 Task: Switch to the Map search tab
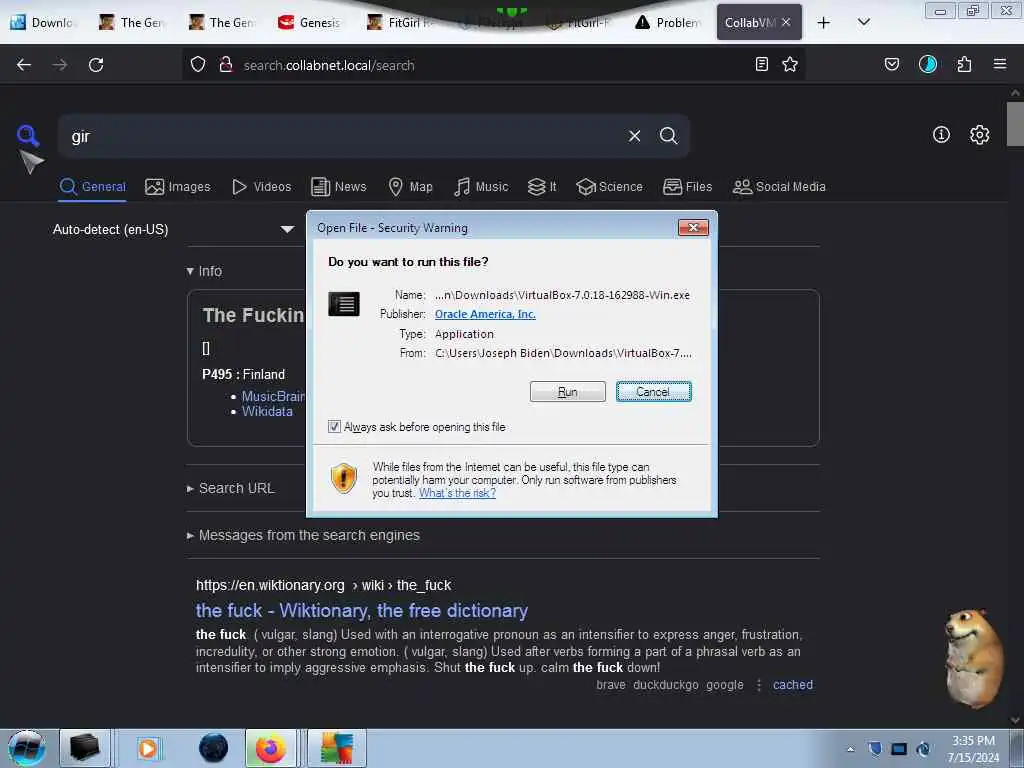(410, 187)
